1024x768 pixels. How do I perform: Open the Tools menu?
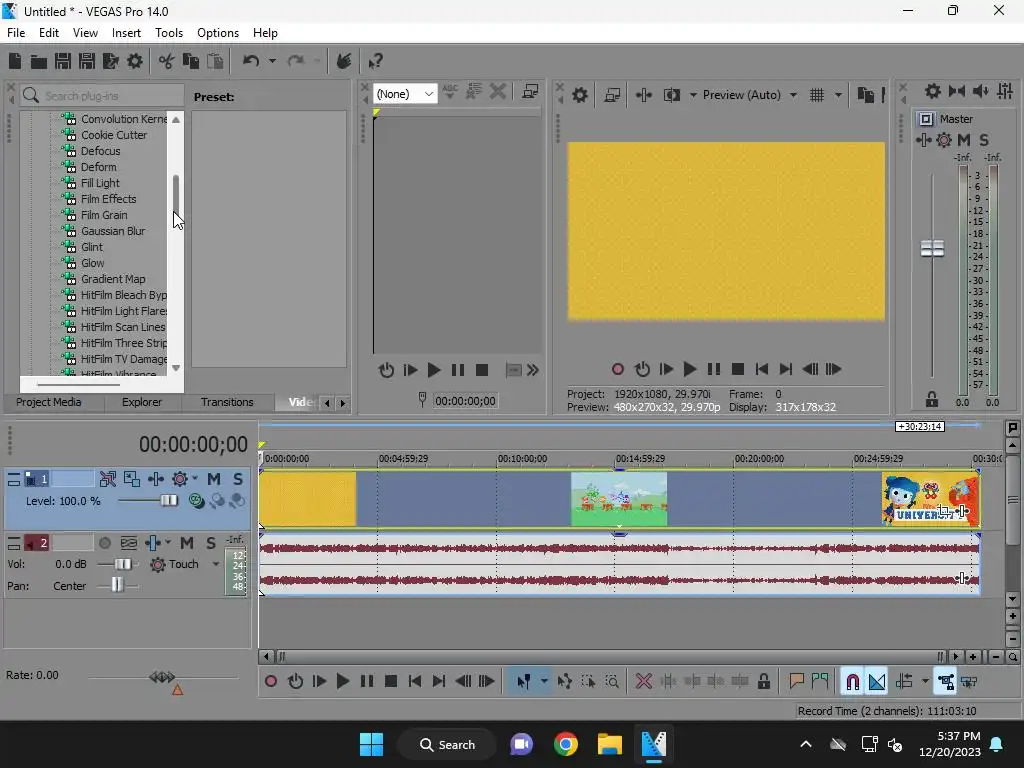pyautogui.click(x=168, y=33)
